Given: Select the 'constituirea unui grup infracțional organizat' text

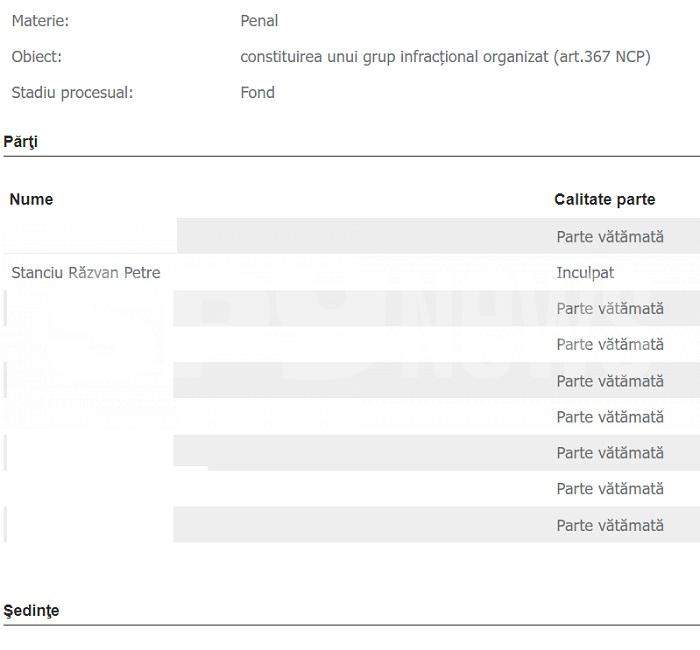Looking at the screenshot, I should [394, 57].
